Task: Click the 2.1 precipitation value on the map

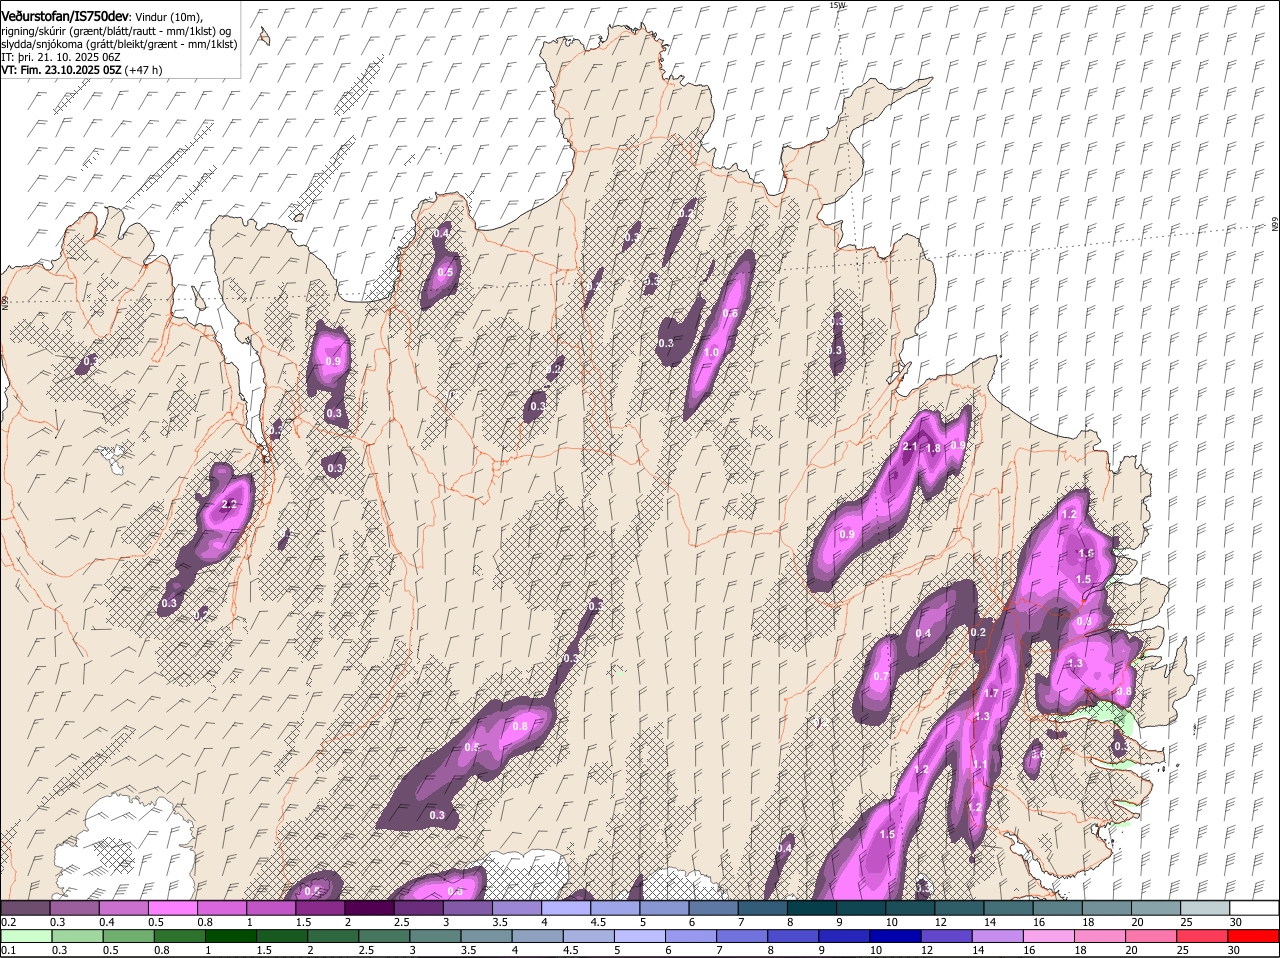Action: coord(910,446)
